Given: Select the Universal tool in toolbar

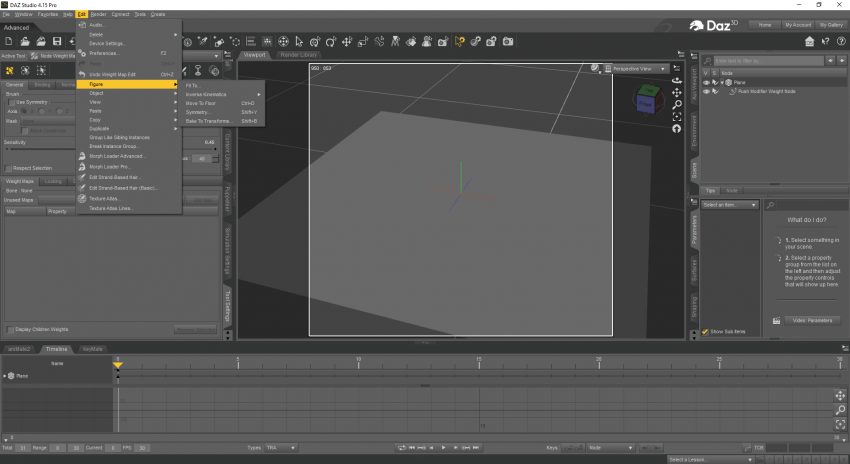Looking at the screenshot, I should (x=283, y=42).
